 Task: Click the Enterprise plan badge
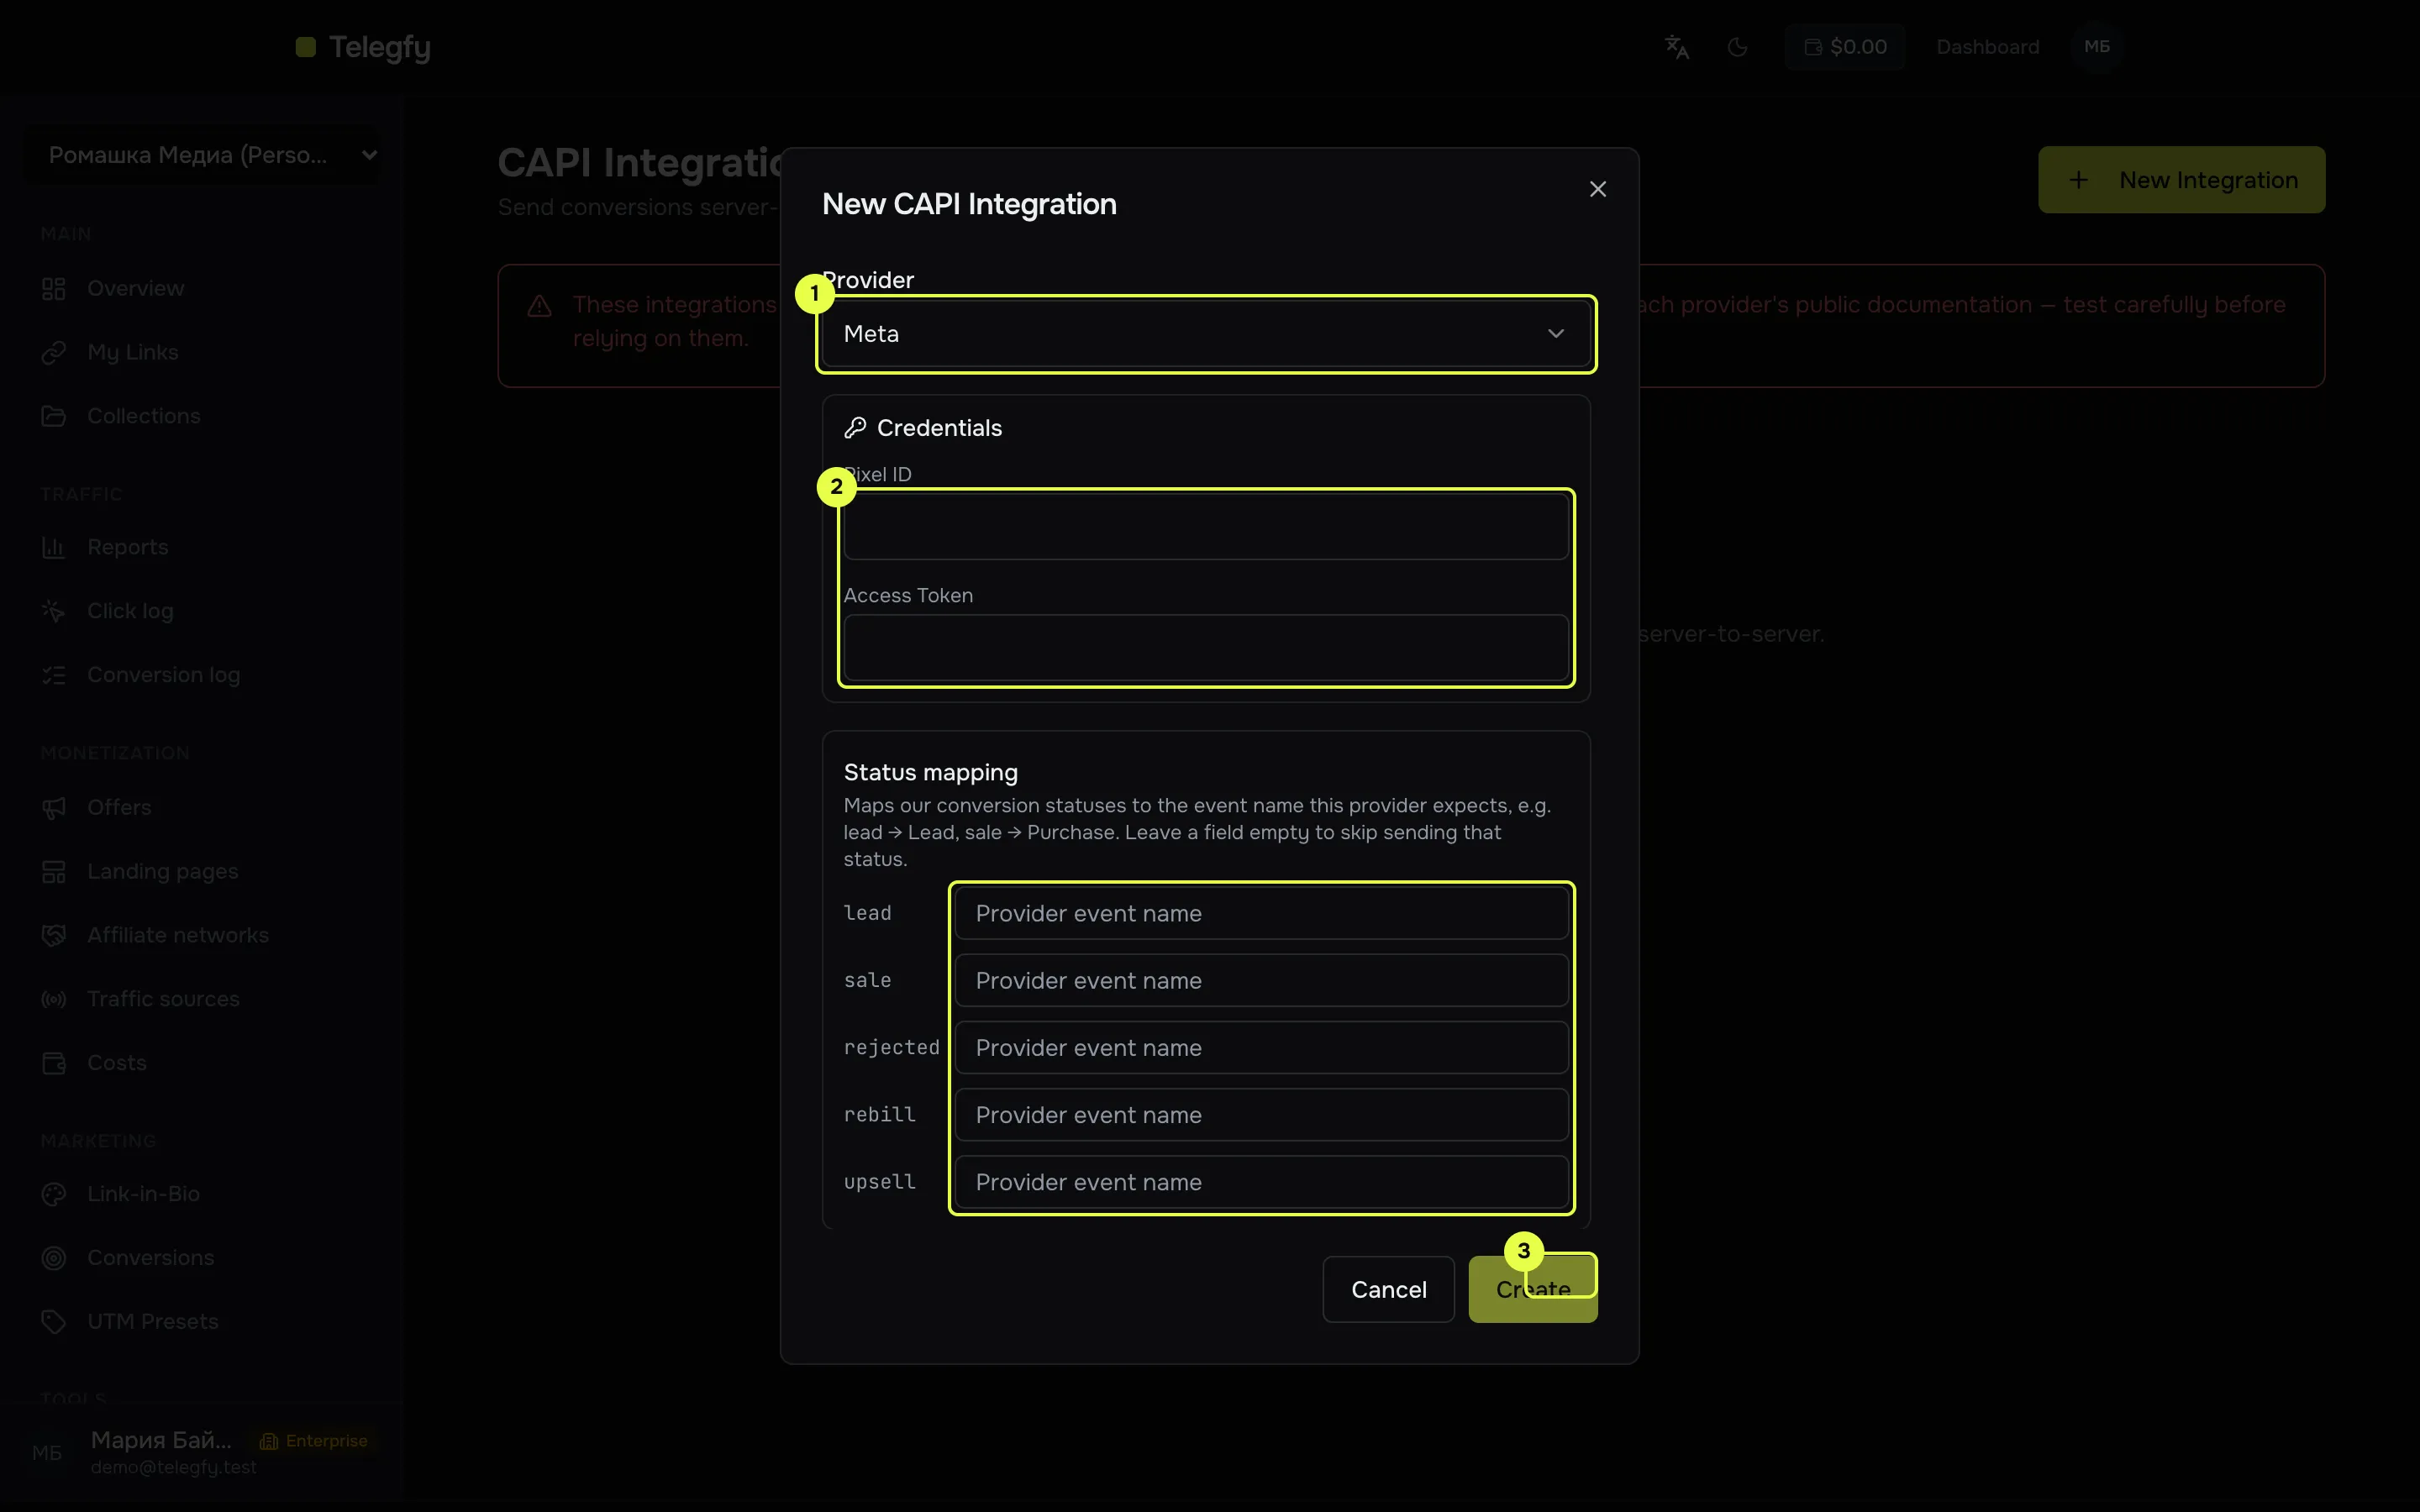tap(314, 1441)
